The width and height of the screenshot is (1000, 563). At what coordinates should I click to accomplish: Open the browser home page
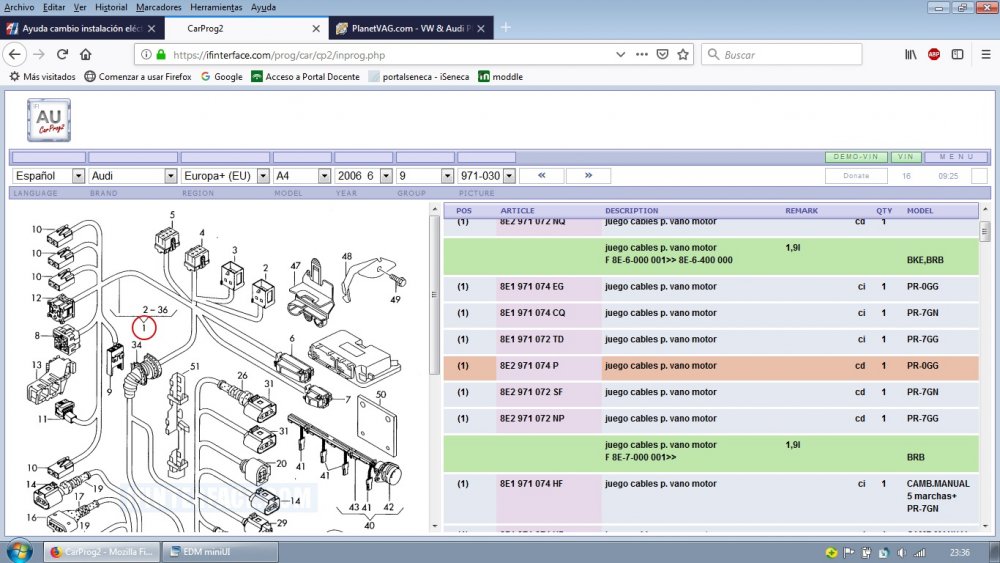click(85, 55)
